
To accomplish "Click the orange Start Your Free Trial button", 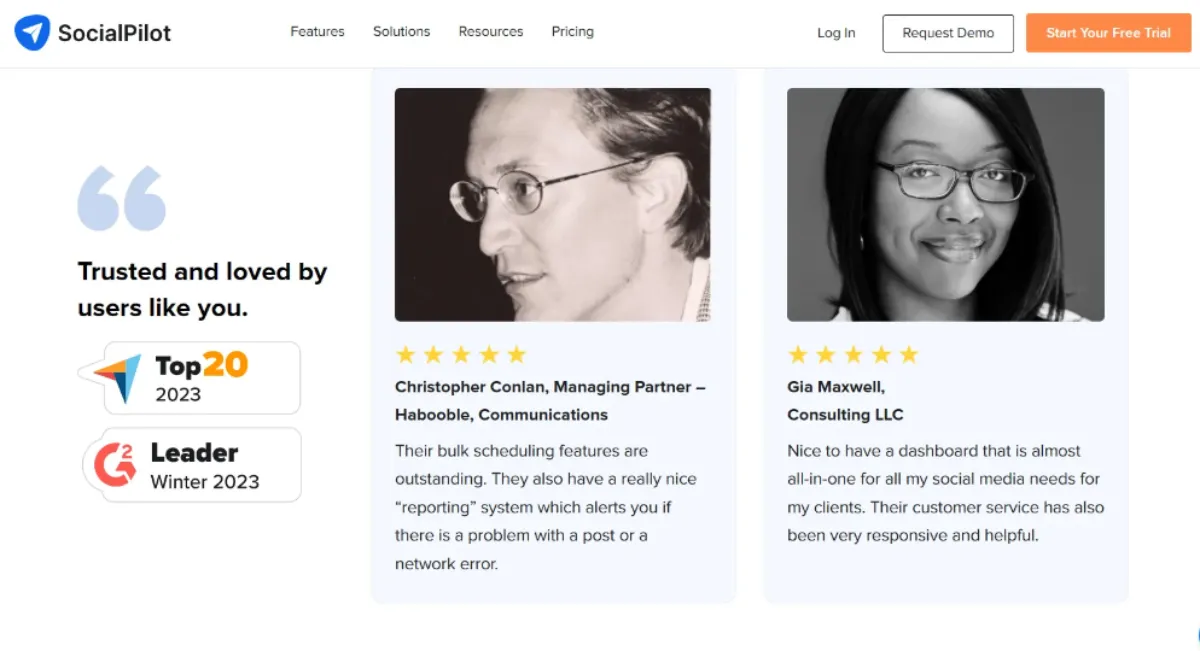I will [x=1108, y=33].
